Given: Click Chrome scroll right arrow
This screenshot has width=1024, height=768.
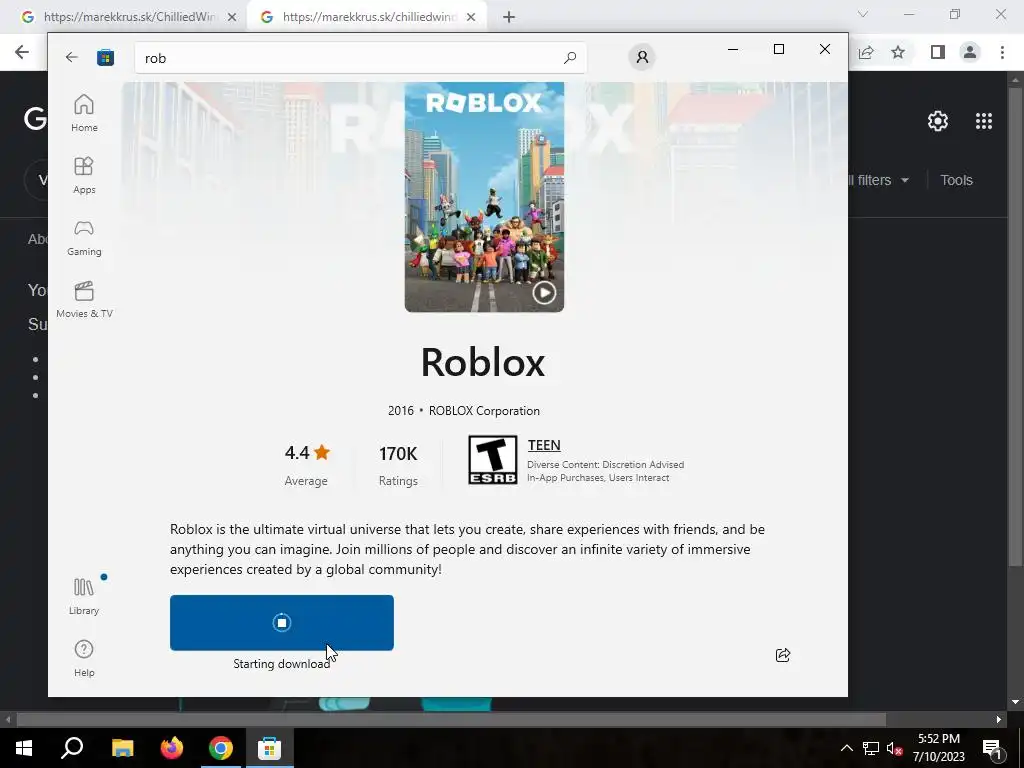Looking at the screenshot, I should [999, 720].
